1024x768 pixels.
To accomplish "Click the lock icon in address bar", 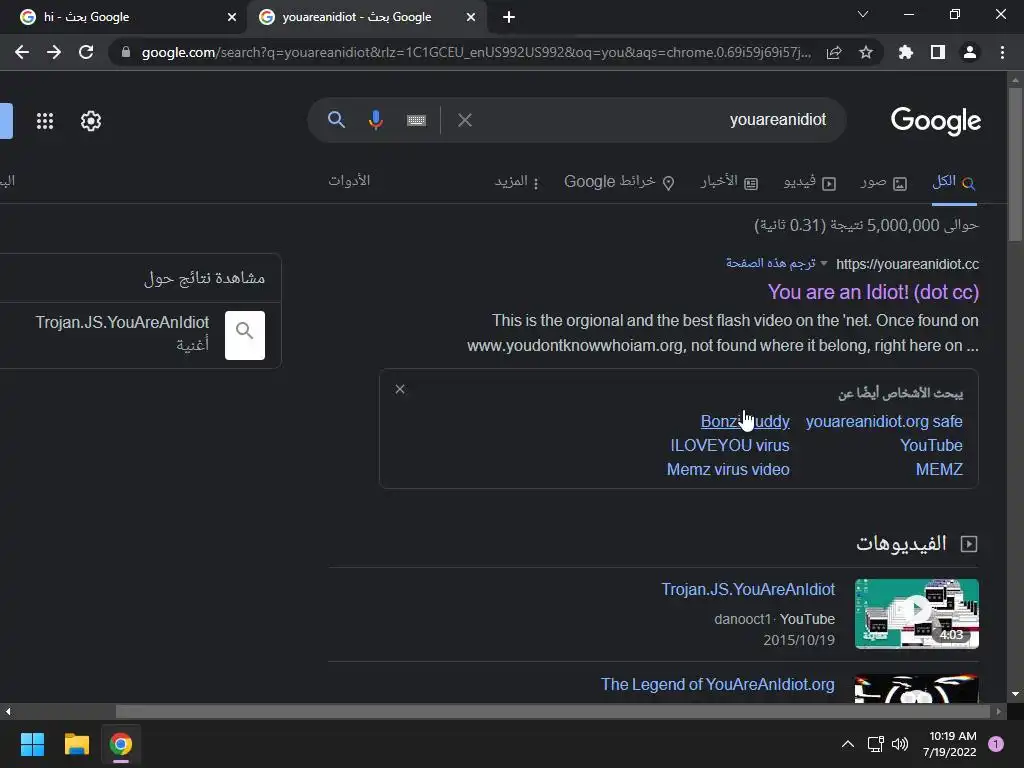I will [x=126, y=52].
